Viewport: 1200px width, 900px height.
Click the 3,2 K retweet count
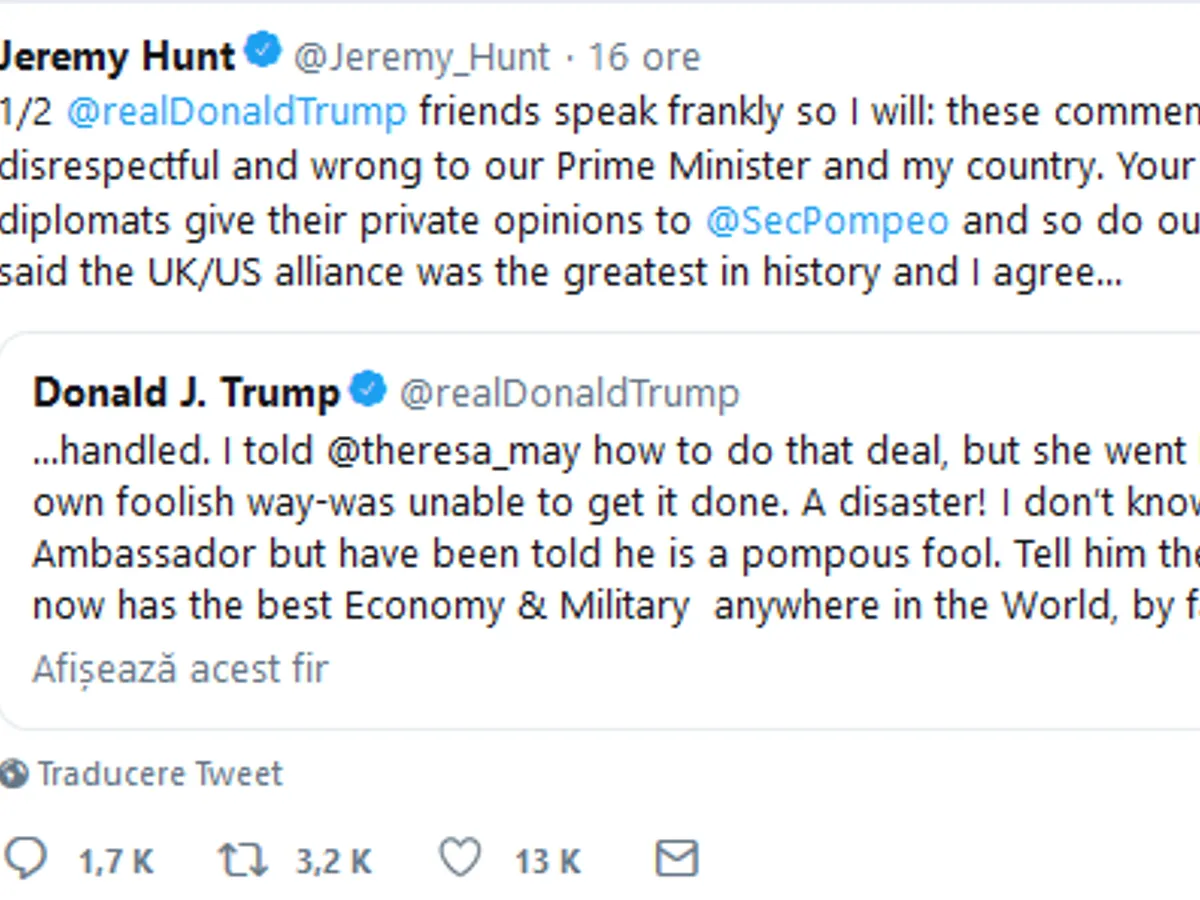pyautogui.click(x=334, y=861)
